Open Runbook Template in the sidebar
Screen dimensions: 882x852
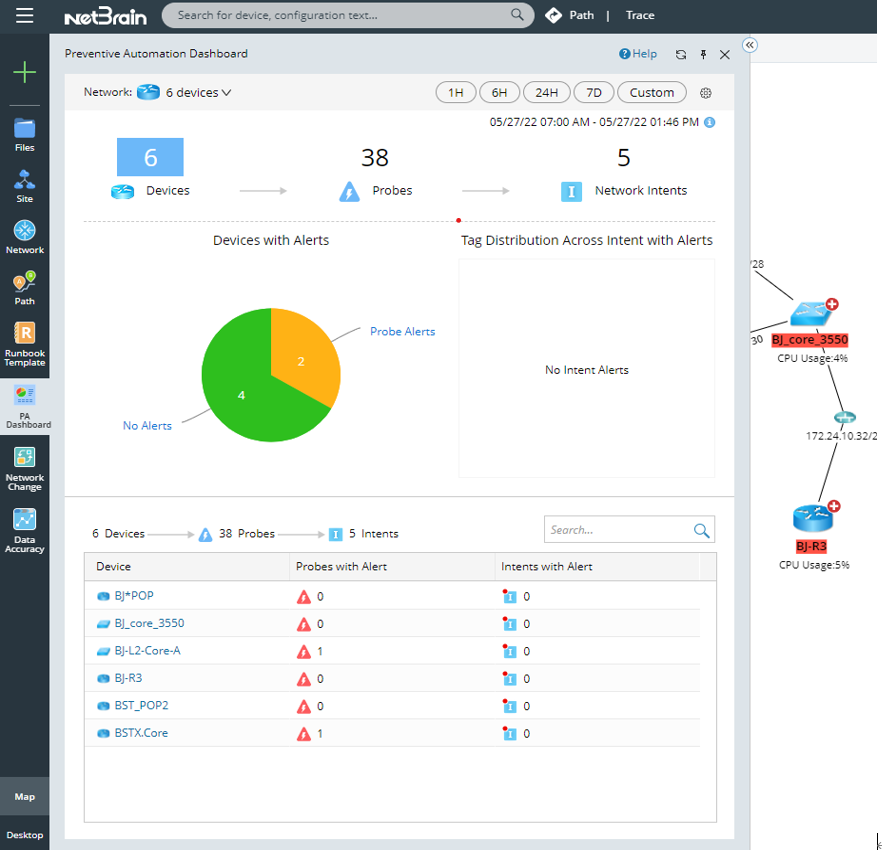[x=24, y=344]
